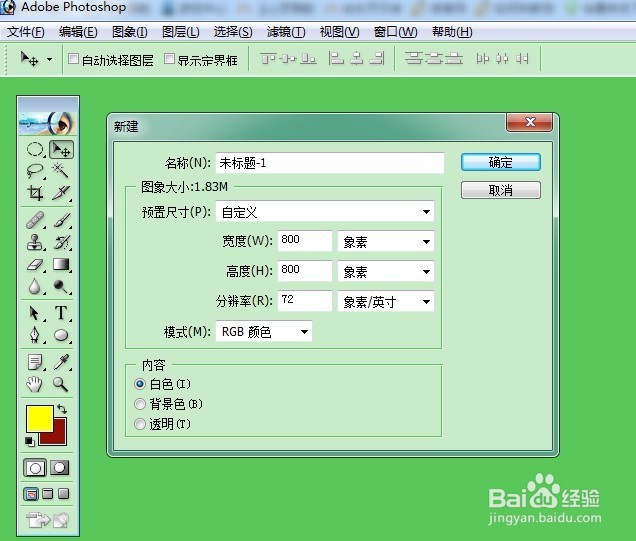Screen dimensions: 636x541
Task: Click the 分辨率 resolution input field
Action: click(x=305, y=301)
